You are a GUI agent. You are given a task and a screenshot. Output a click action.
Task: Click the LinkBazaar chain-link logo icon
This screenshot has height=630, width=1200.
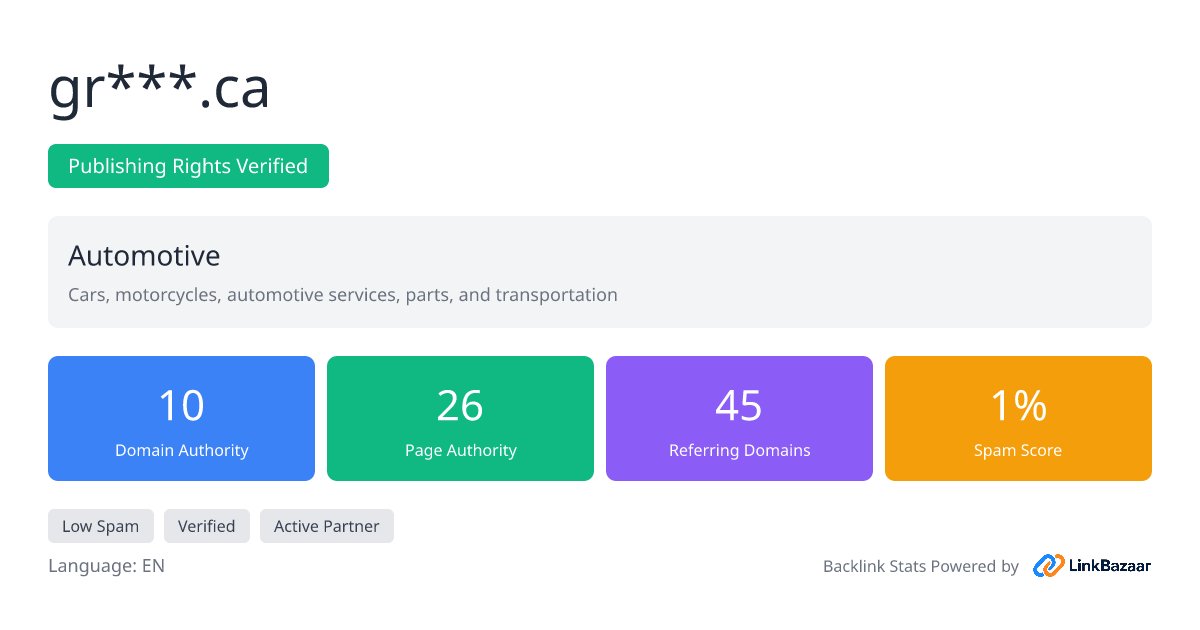click(1049, 566)
